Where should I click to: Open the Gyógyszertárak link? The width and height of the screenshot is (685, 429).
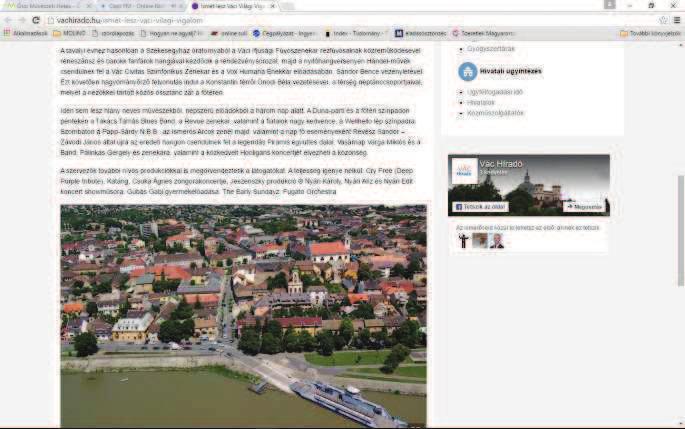pos(491,48)
